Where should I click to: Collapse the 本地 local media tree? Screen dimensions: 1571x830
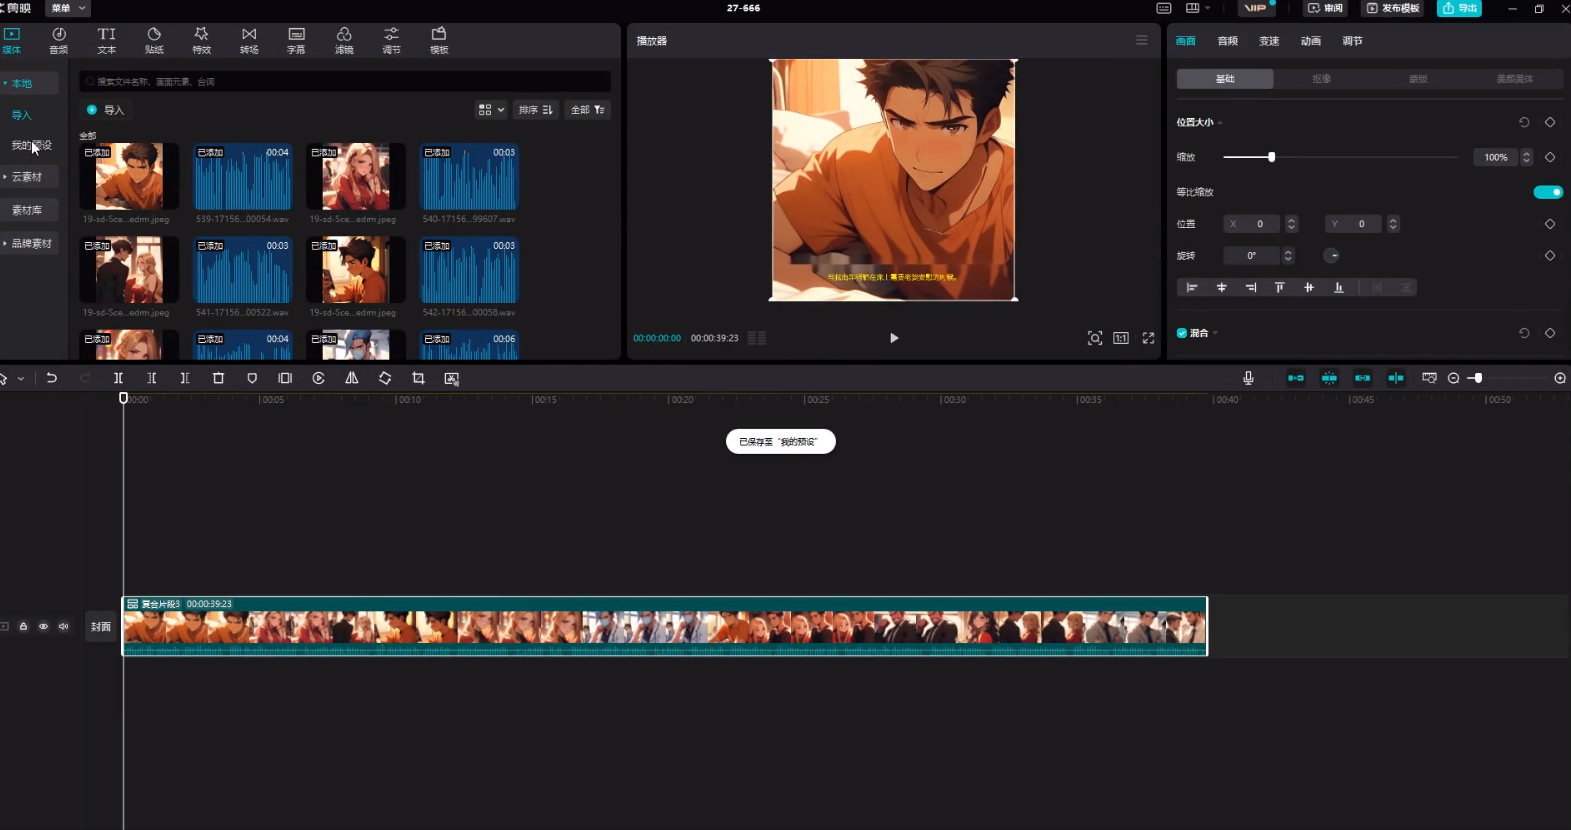[x=5, y=83]
